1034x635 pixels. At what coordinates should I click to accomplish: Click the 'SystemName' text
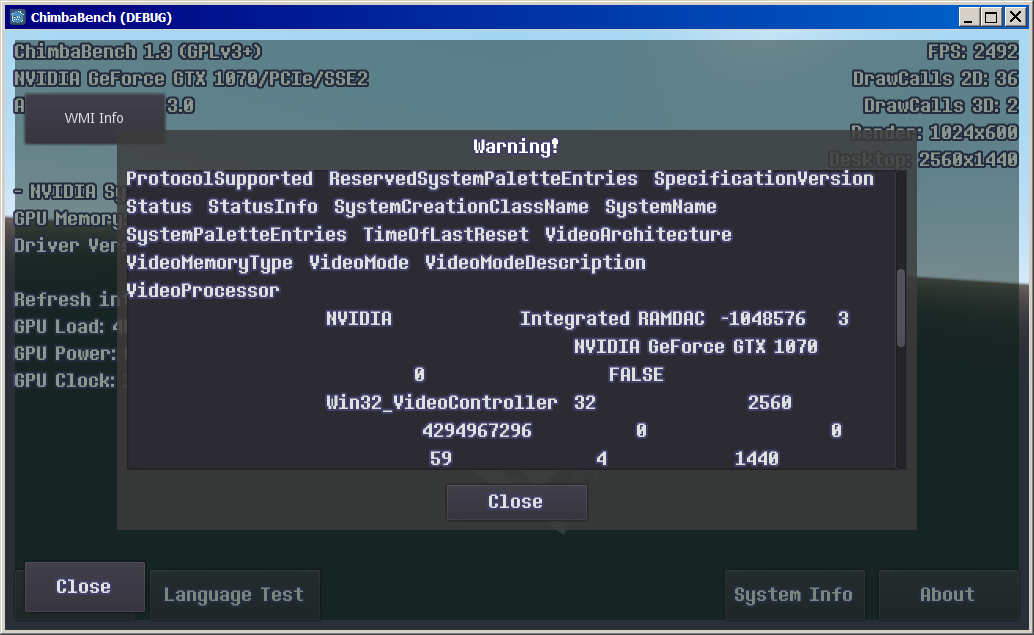(x=661, y=207)
